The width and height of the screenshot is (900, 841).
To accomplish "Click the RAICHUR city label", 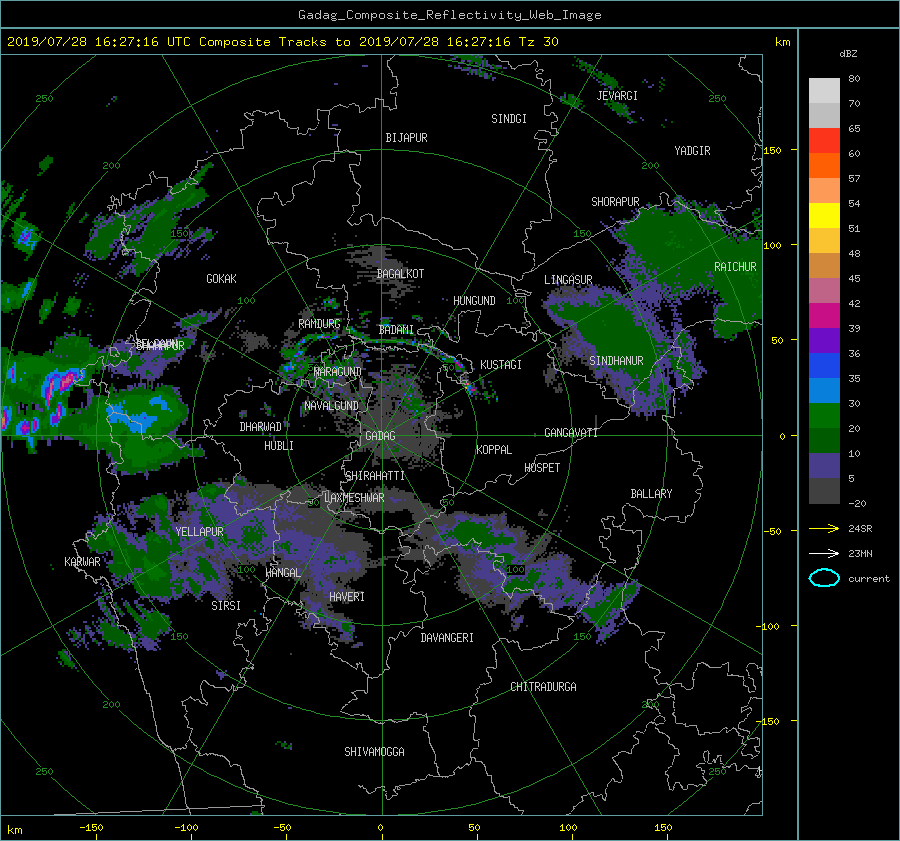I will [x=735, y=267].
